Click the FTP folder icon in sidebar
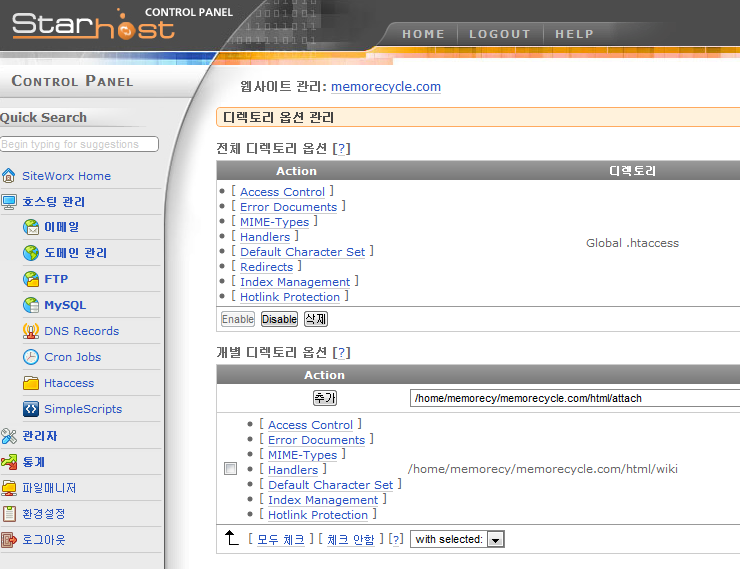Image resolution: width=740 pixels, height=569 pixels. (x=31, y=279)
